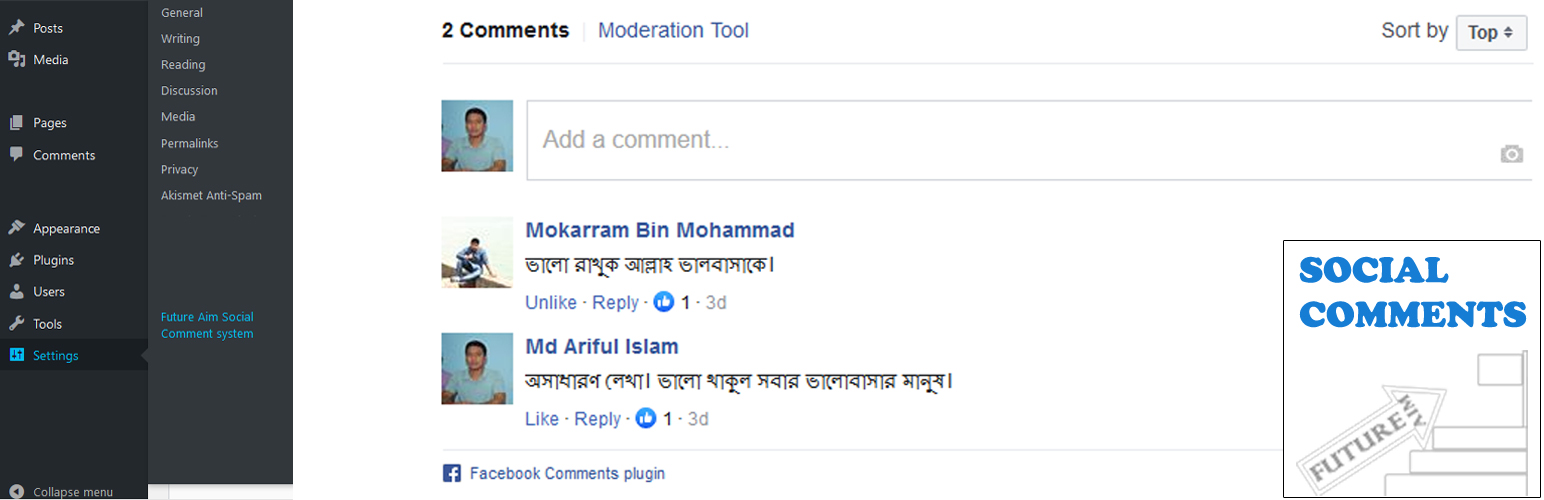Open the Moderation Tool link

pyautogui.click(x=673, y=30)
